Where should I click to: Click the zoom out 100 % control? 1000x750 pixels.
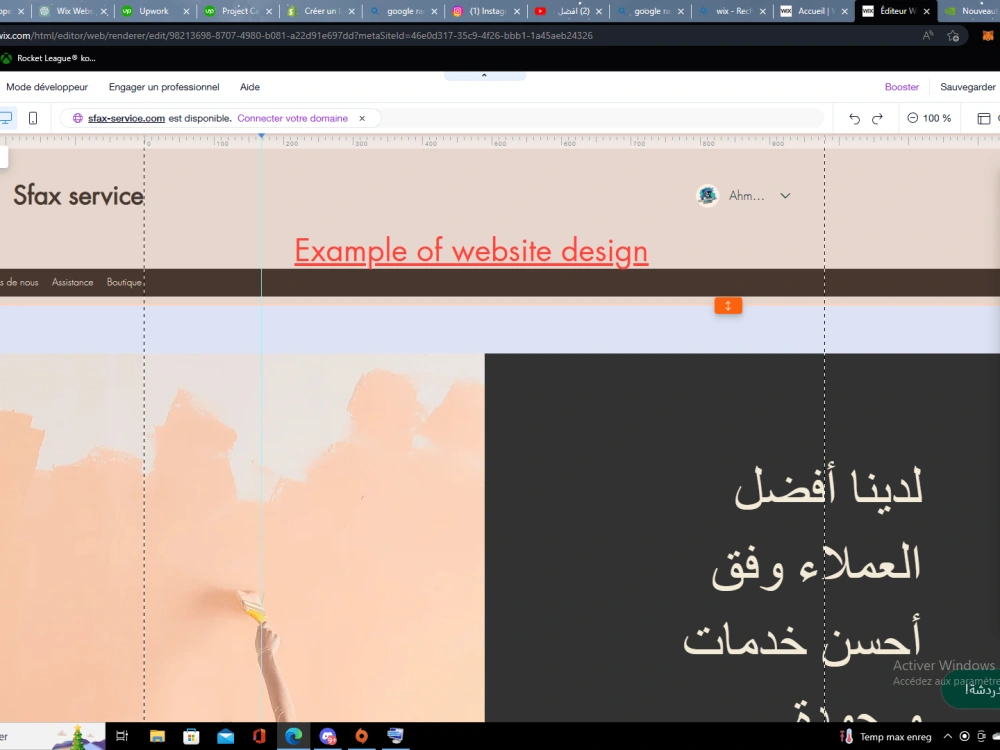[x=929, y=118]
